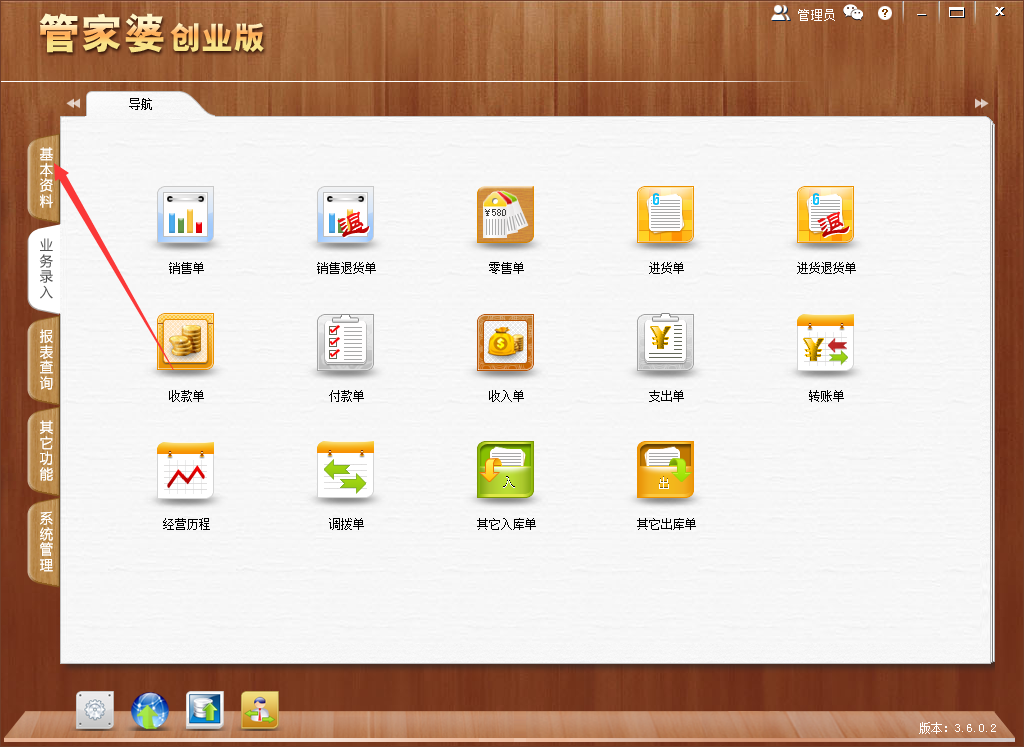This screenshot has width=1024, height=747.
Task: Open the 调拨单 transfer order icon
Action: (x=345, y=470)
